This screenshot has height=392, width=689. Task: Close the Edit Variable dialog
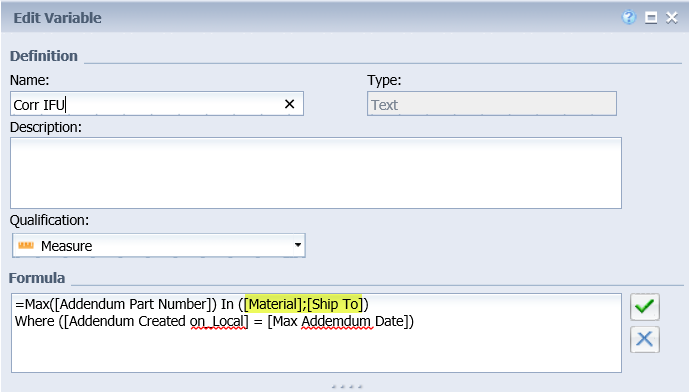click(x=671, y=18)
